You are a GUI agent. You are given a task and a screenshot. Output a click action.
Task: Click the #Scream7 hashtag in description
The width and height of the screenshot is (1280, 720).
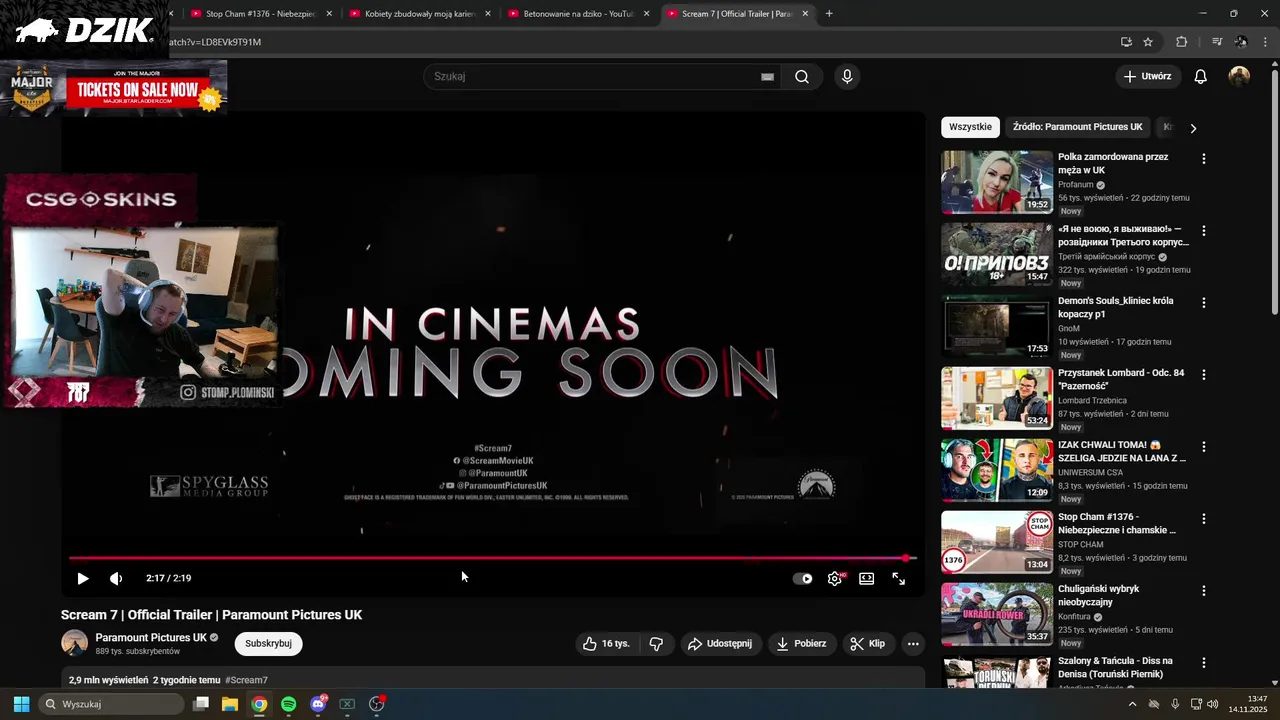click(x=246, y=680)
